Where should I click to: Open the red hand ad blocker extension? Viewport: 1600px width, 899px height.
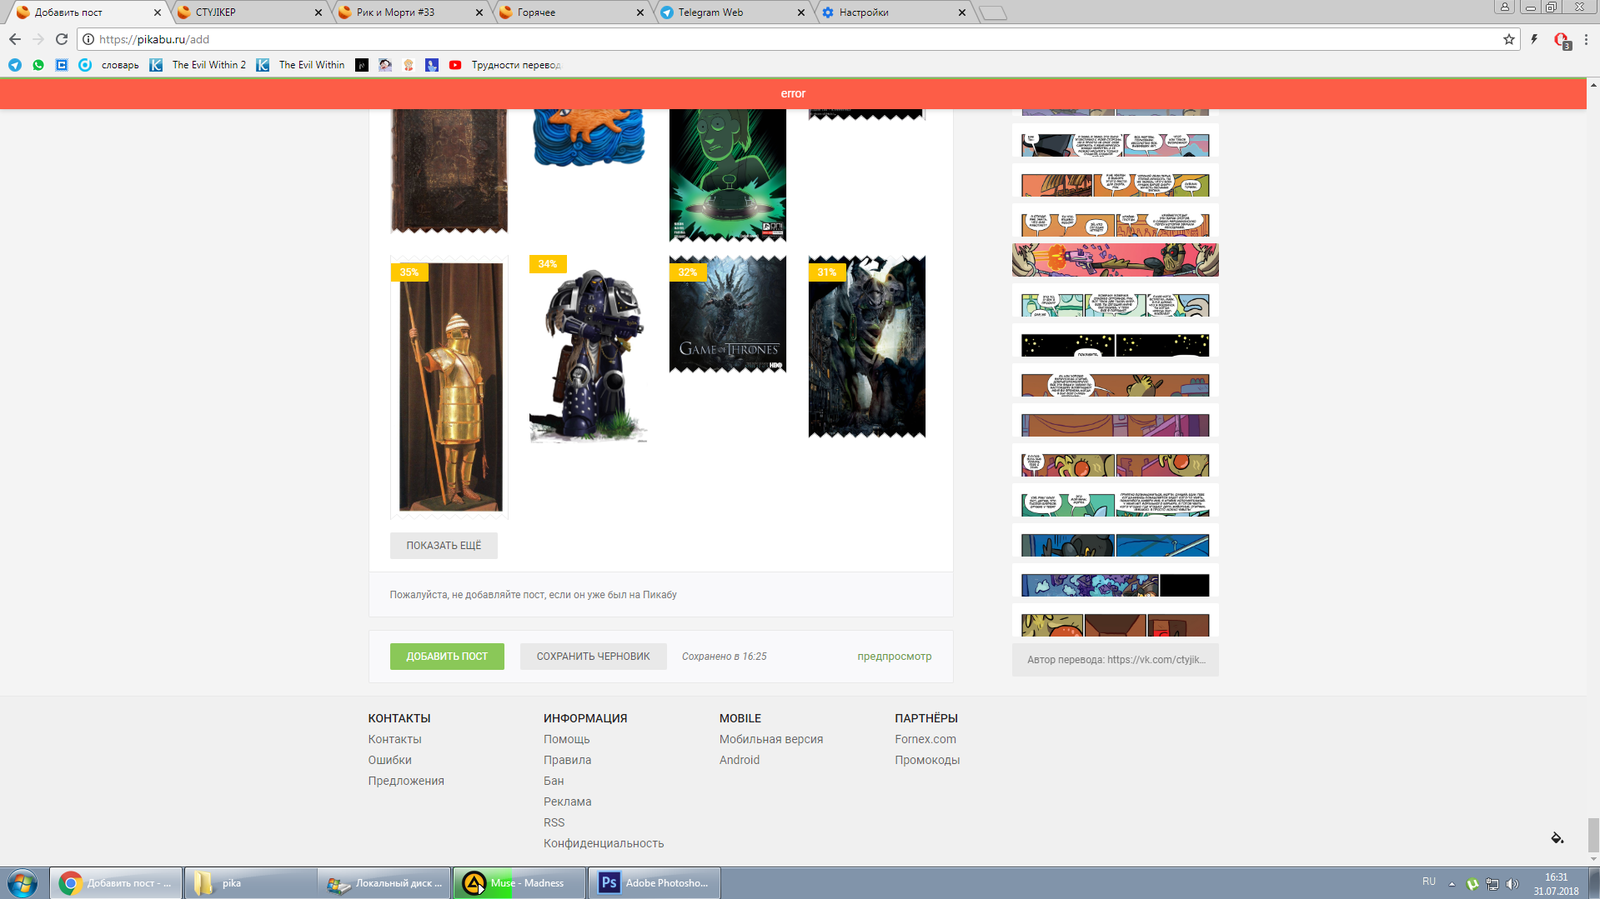(1561, 40)
